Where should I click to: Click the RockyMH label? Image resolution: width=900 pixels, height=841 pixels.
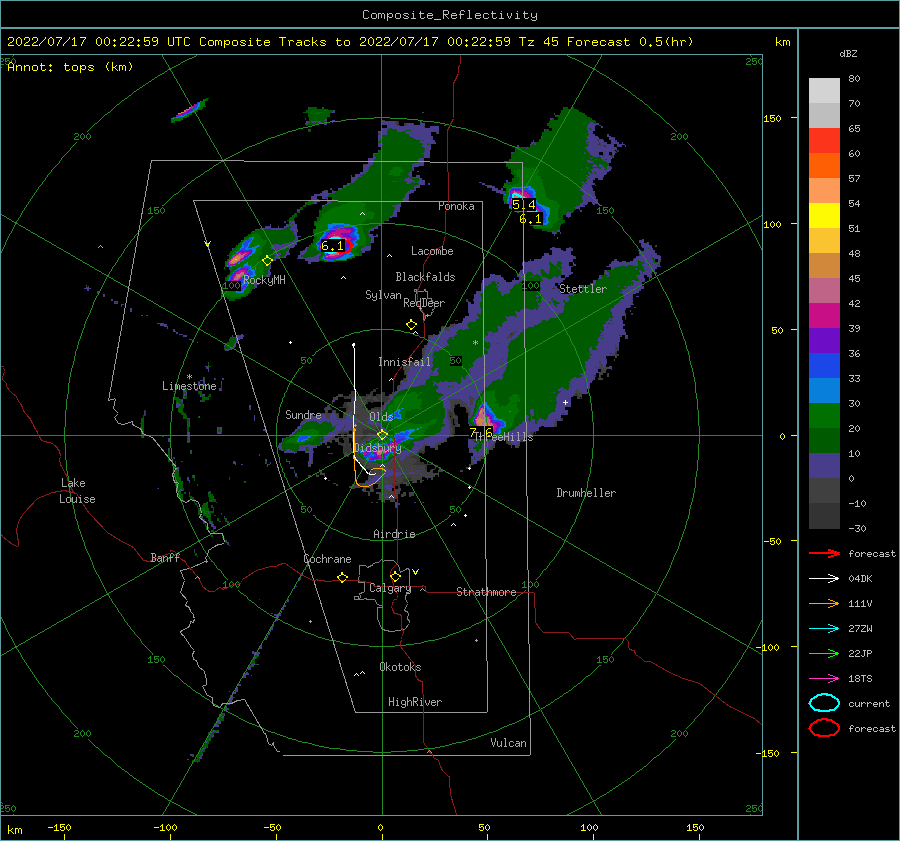point(264,280)
